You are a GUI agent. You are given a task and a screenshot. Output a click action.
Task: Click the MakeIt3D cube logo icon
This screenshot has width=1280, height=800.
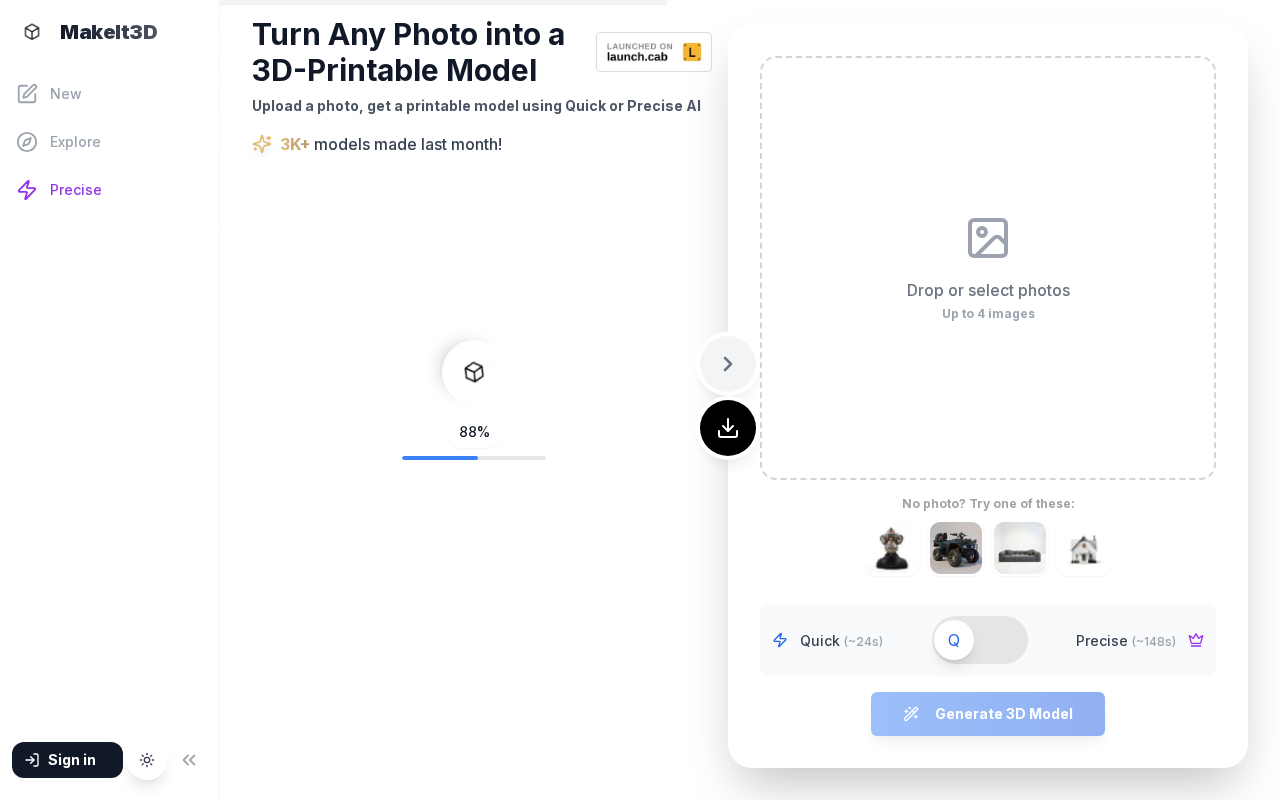point(32,32)
